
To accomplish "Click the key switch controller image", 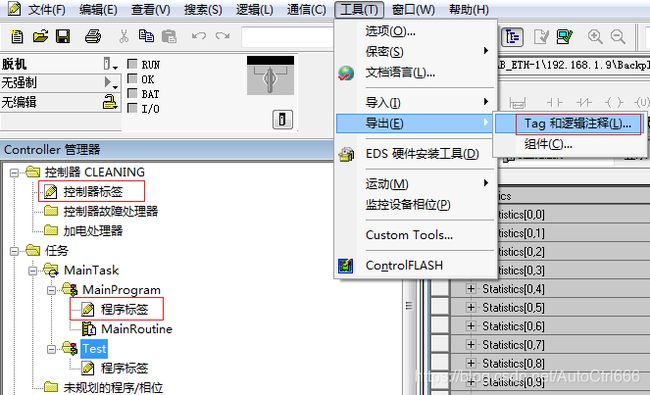I will 270,76.
